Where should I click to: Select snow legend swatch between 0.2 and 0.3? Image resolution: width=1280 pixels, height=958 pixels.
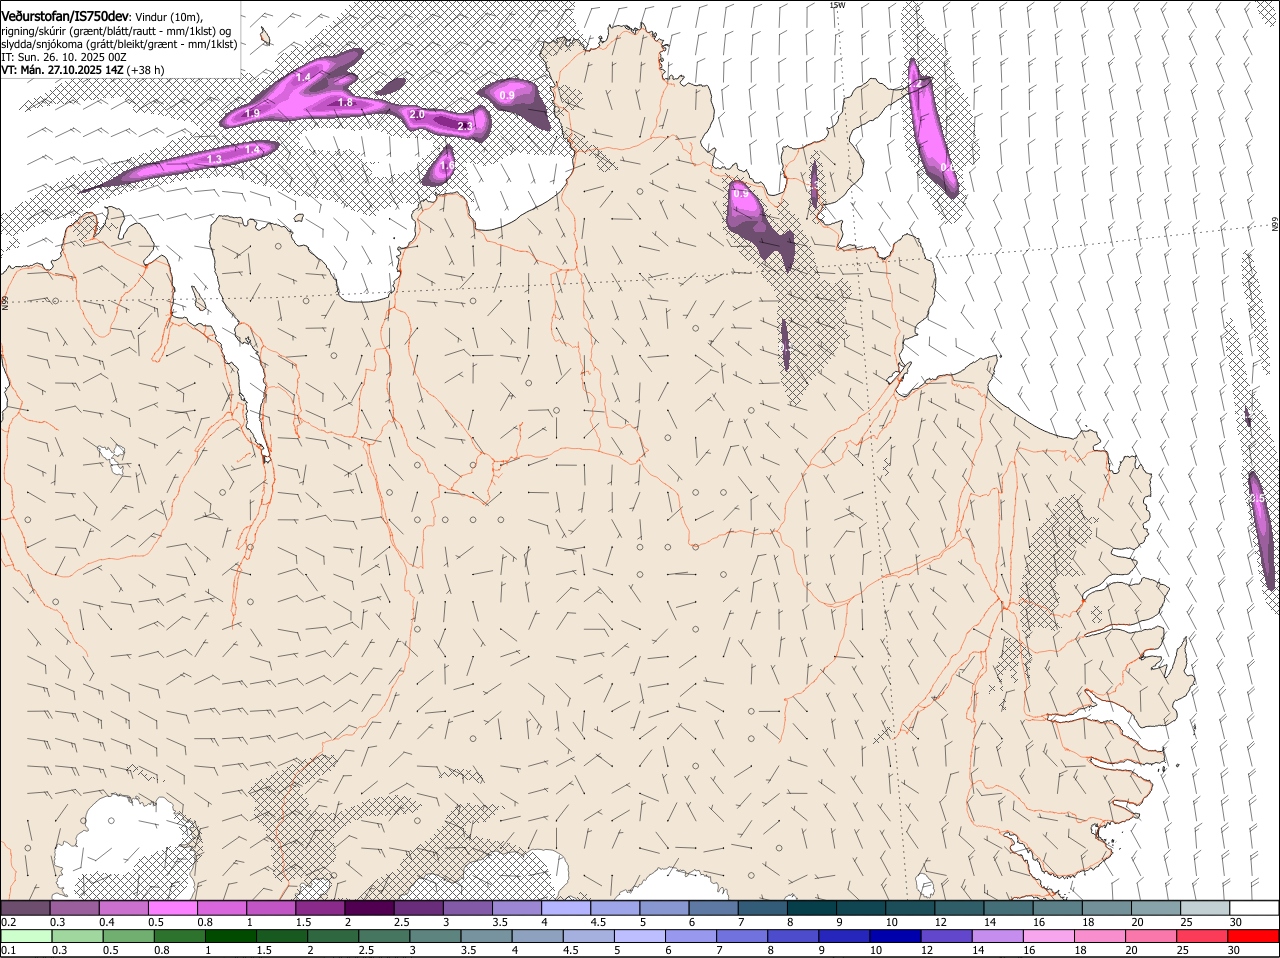click(x=25, y=908)
